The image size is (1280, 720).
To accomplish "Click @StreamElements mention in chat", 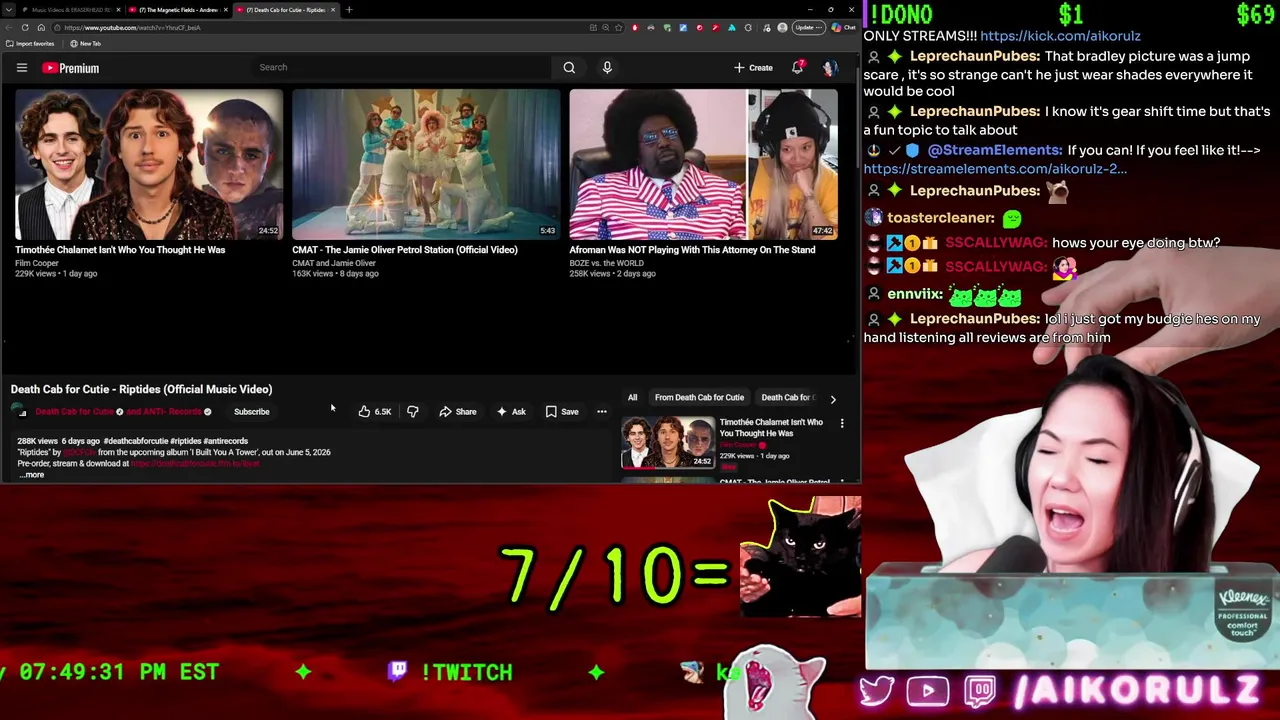I will pyautogui.click(x=994, y=150).
